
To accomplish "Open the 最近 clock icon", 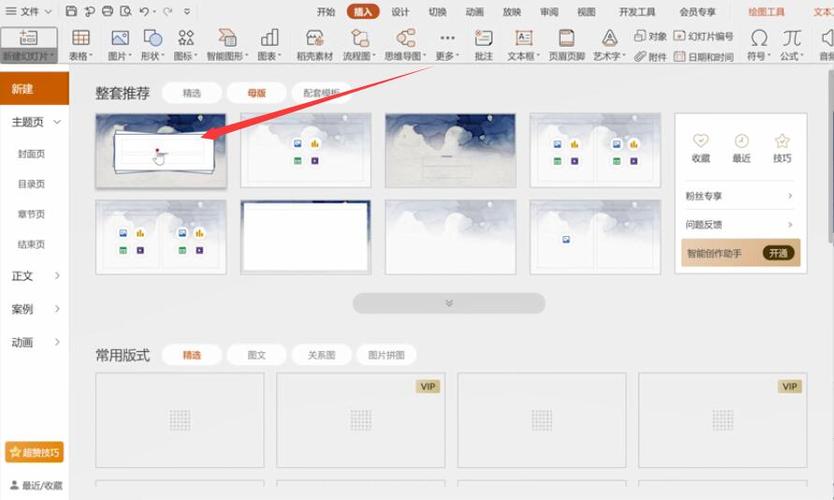I will [741, 141].
